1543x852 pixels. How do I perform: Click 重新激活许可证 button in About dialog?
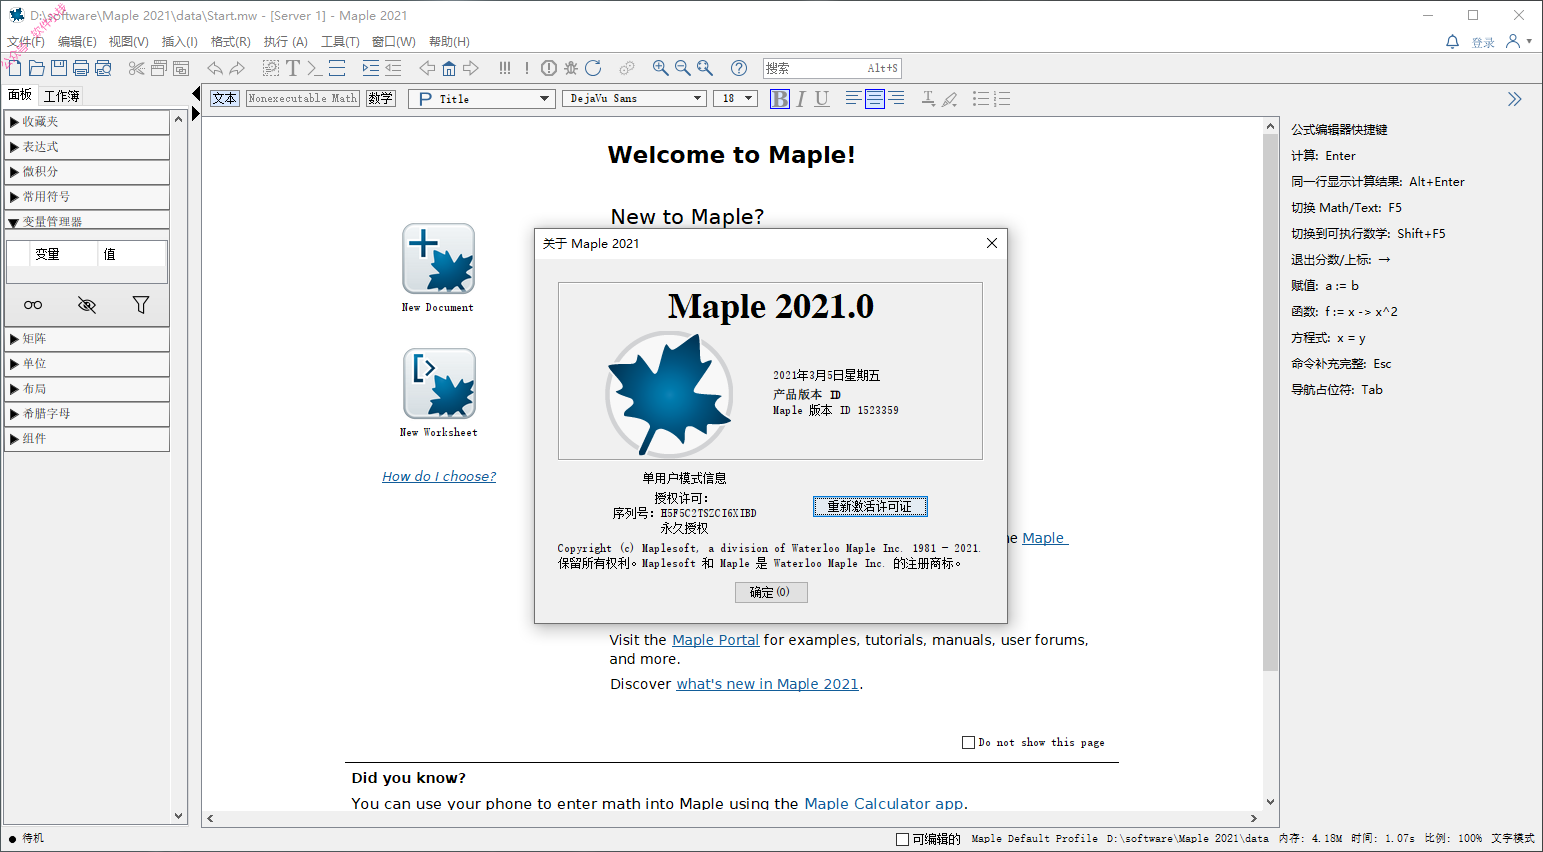click(x=870, y=507)
